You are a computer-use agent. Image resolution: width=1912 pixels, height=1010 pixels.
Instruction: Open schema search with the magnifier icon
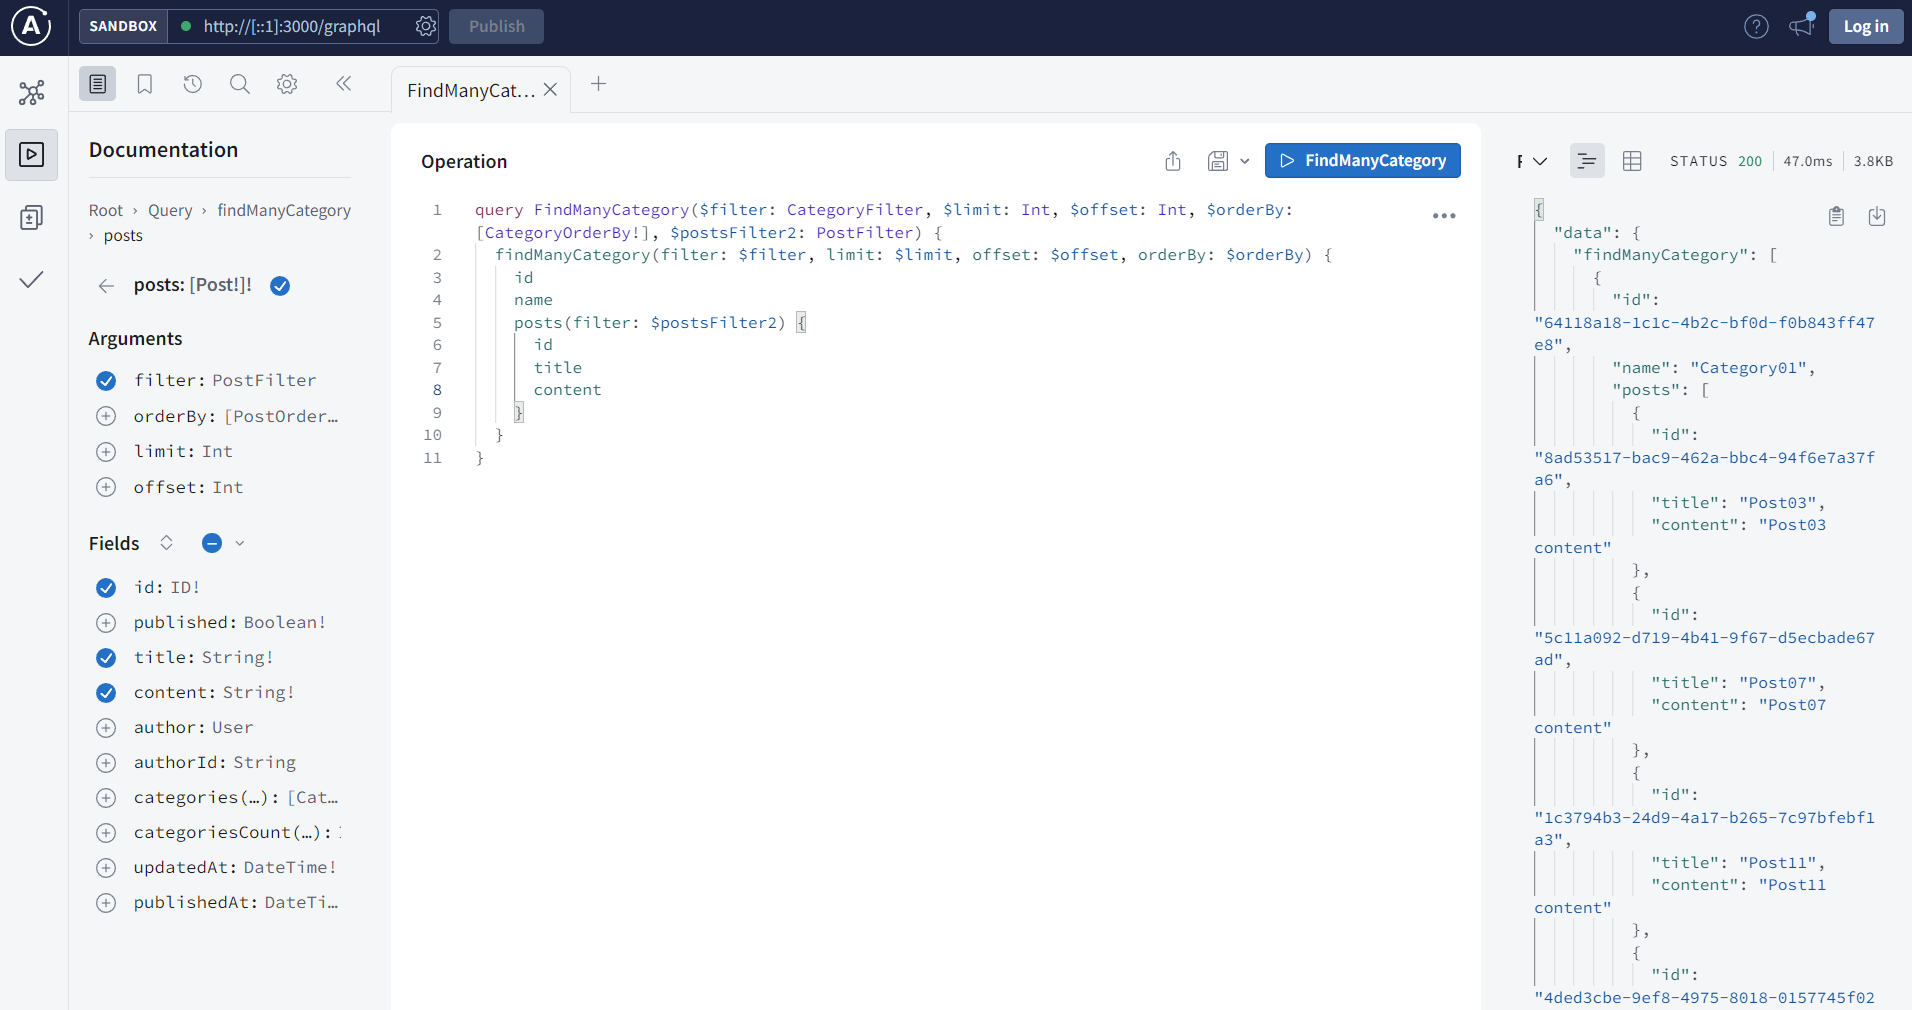coord(240,84)
